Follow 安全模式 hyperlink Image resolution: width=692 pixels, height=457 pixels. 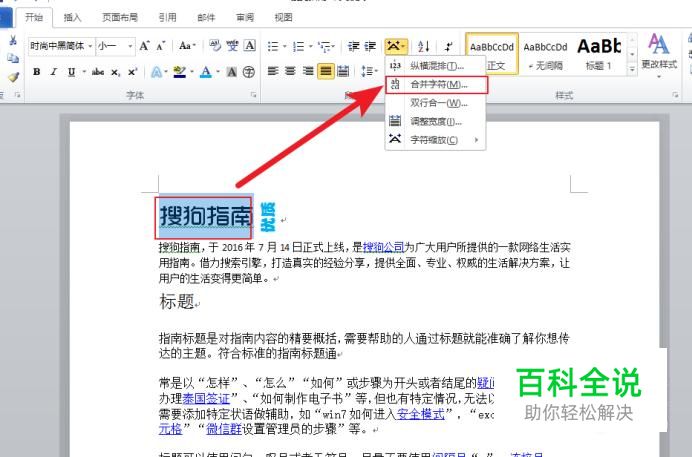click(x=421, y=414)
